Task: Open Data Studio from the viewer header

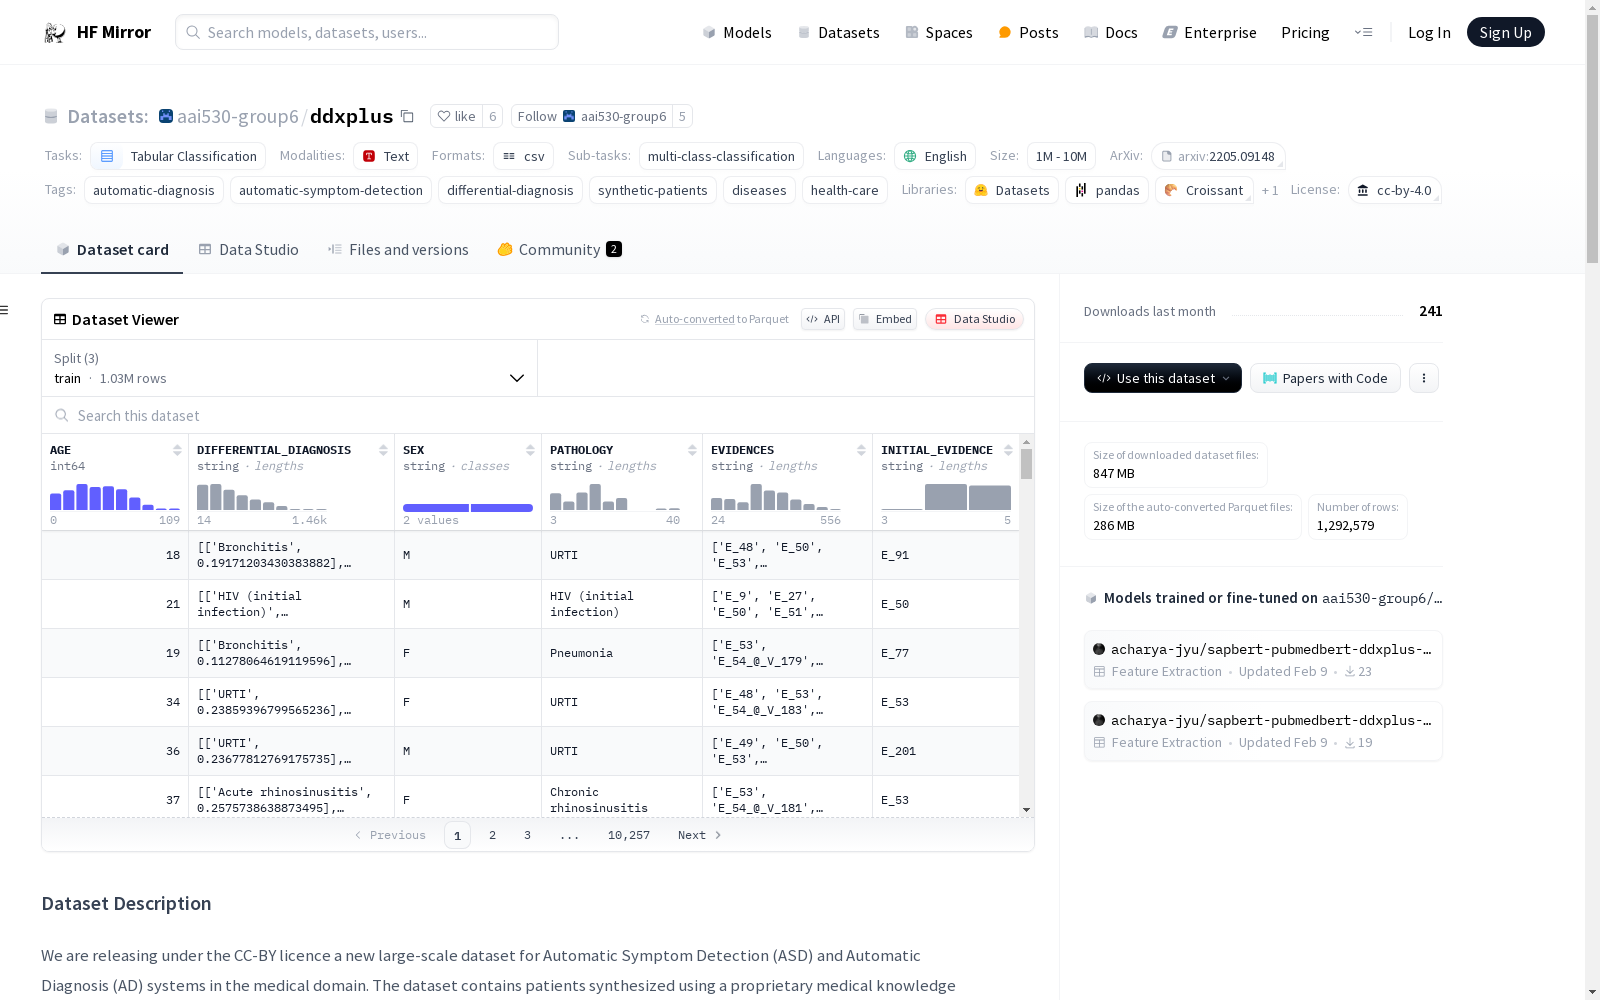Action: point(975,319)
